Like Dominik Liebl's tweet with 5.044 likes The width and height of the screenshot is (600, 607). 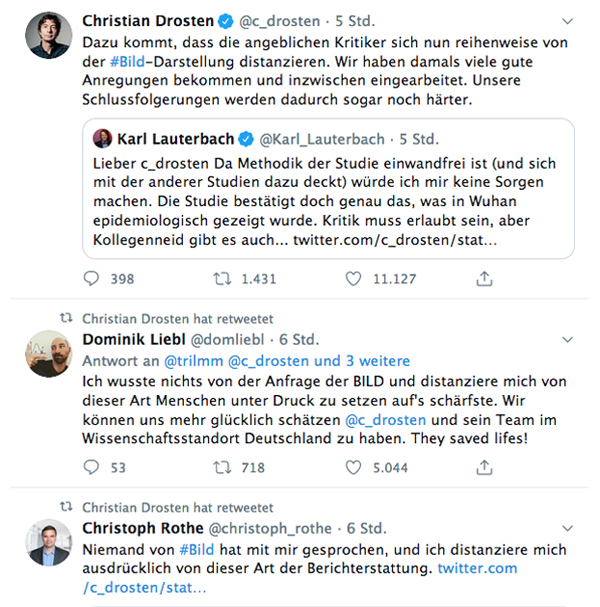click(x=353, y=466)
